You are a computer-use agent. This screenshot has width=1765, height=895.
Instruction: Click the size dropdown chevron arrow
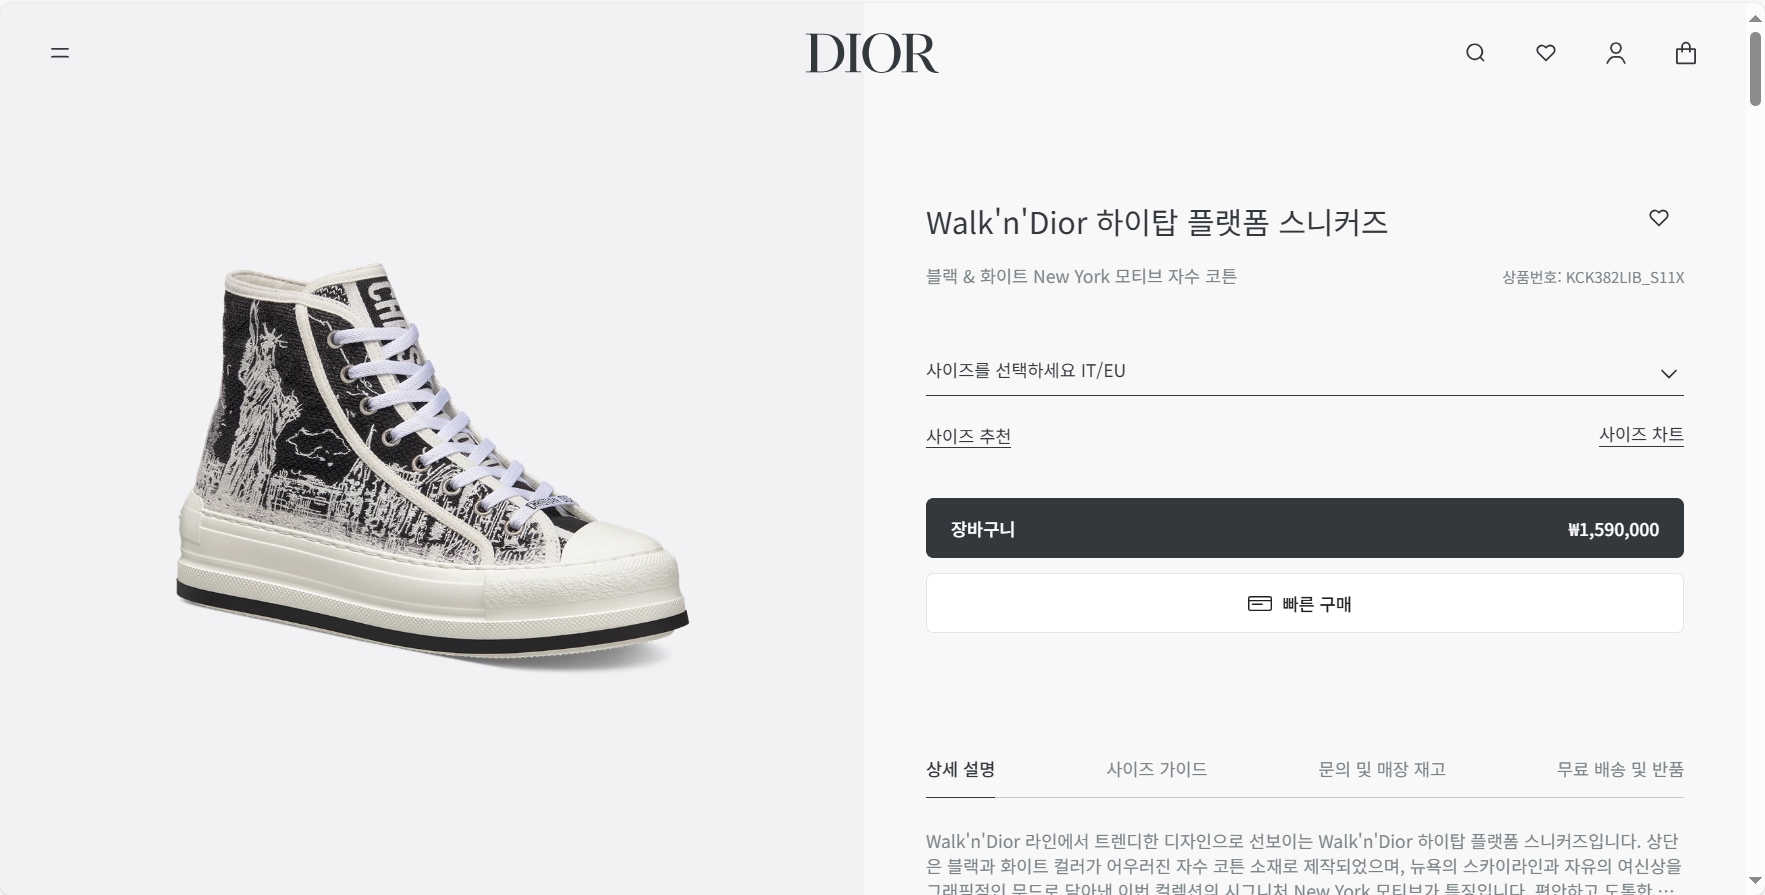(1668, 373)
